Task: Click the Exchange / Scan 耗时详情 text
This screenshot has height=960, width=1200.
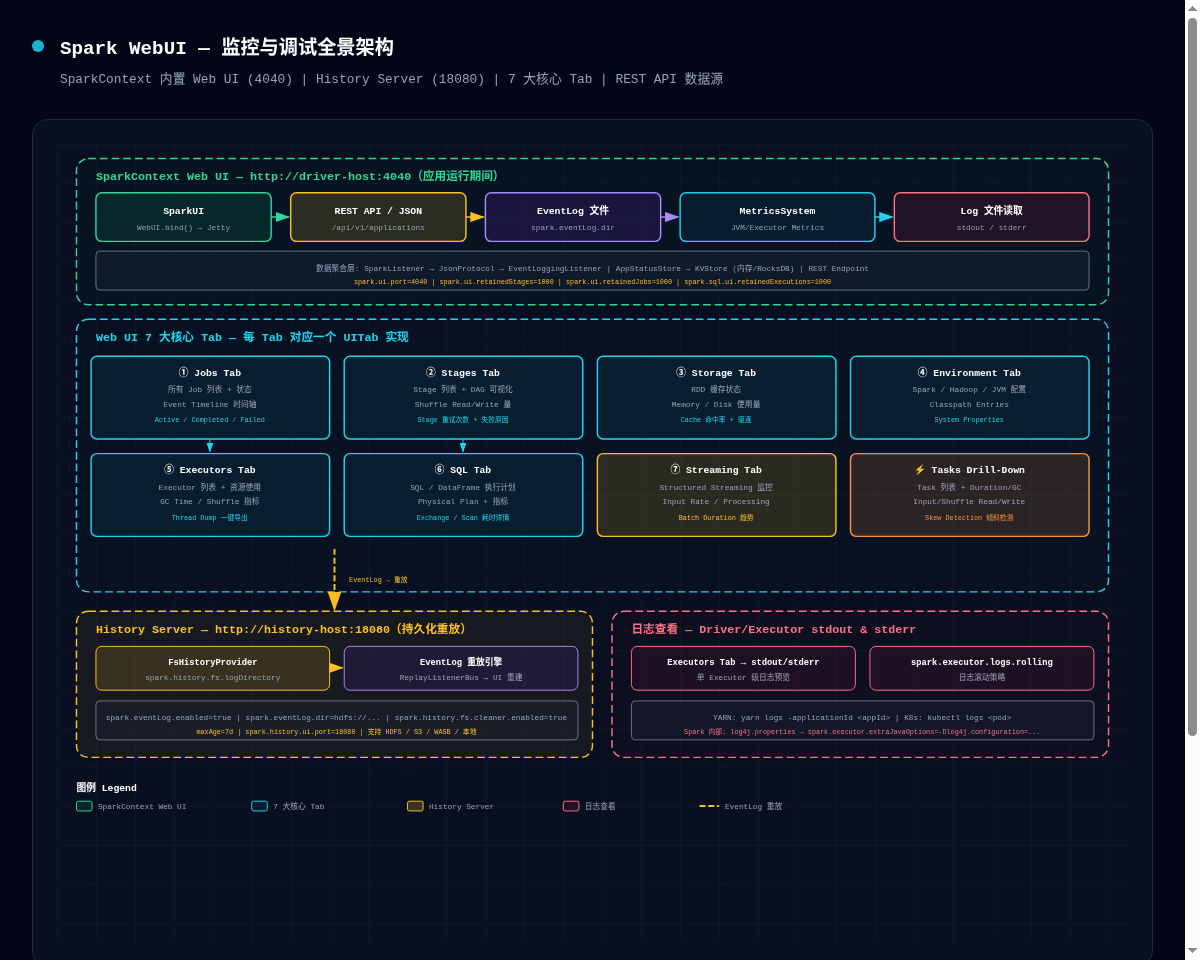Action: click(x=463, y=518)
